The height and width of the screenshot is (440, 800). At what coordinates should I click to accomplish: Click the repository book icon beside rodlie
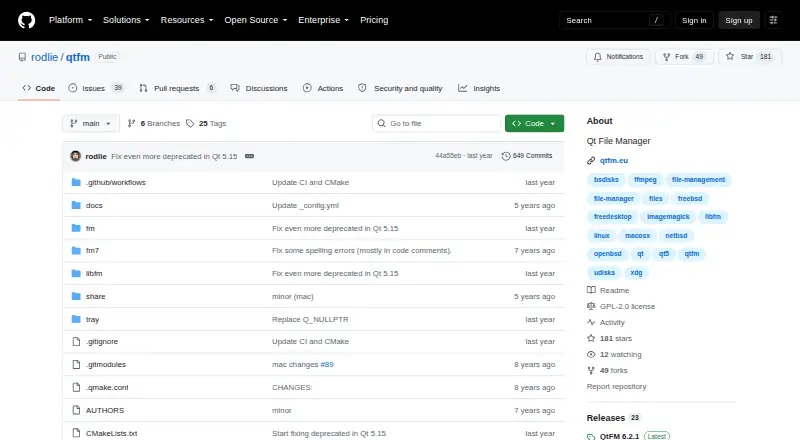[x=22, y=57]
